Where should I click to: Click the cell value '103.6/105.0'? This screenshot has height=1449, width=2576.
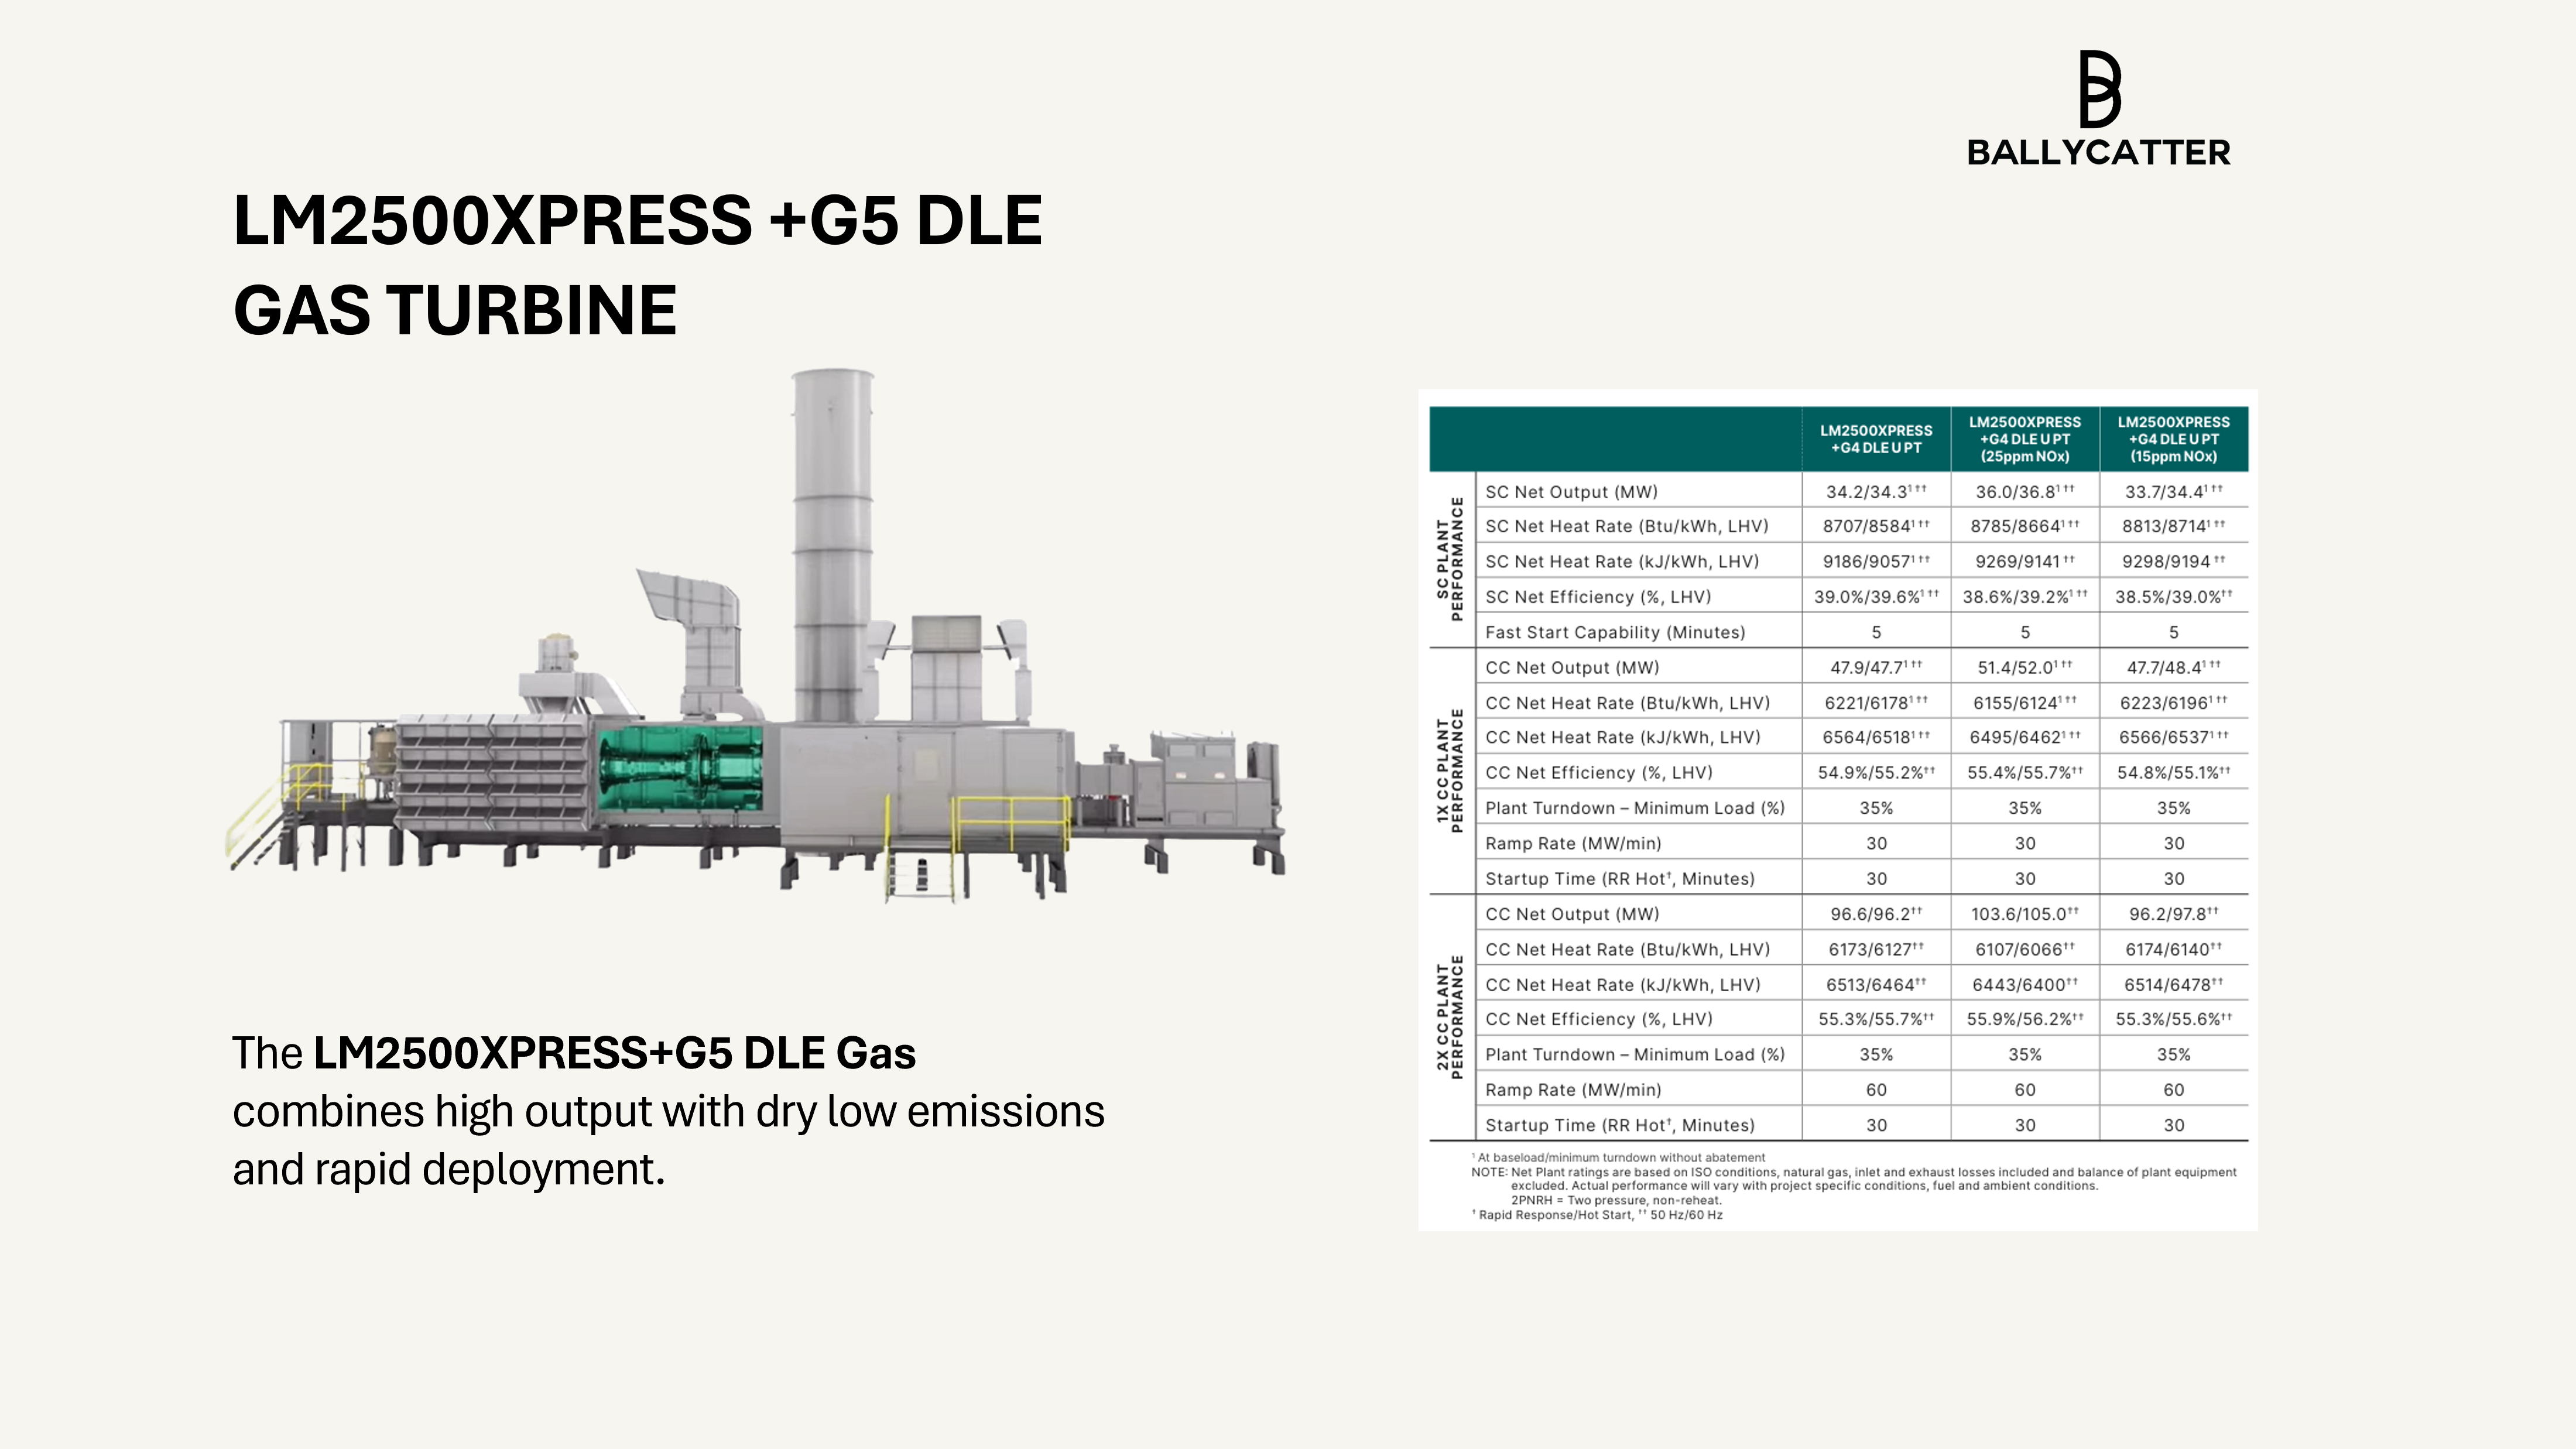tap(2025, 914)
